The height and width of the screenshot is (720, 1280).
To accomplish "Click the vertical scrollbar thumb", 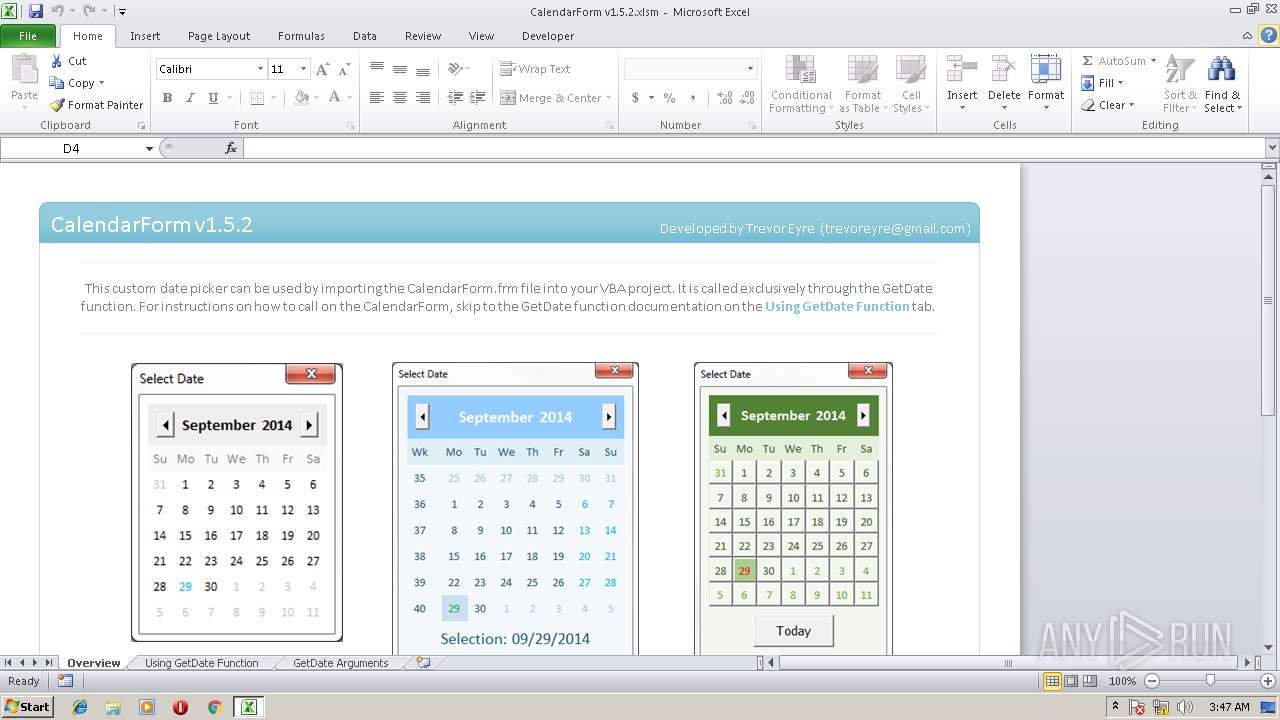I will [x=1268, y=298].
